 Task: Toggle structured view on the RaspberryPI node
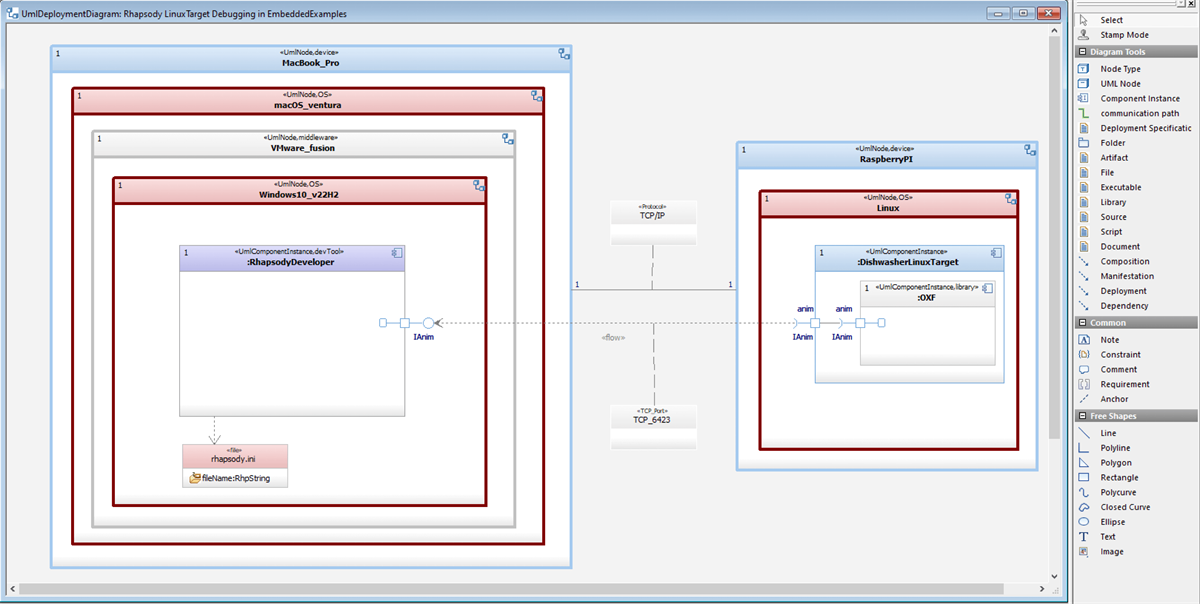(1030, 151)
